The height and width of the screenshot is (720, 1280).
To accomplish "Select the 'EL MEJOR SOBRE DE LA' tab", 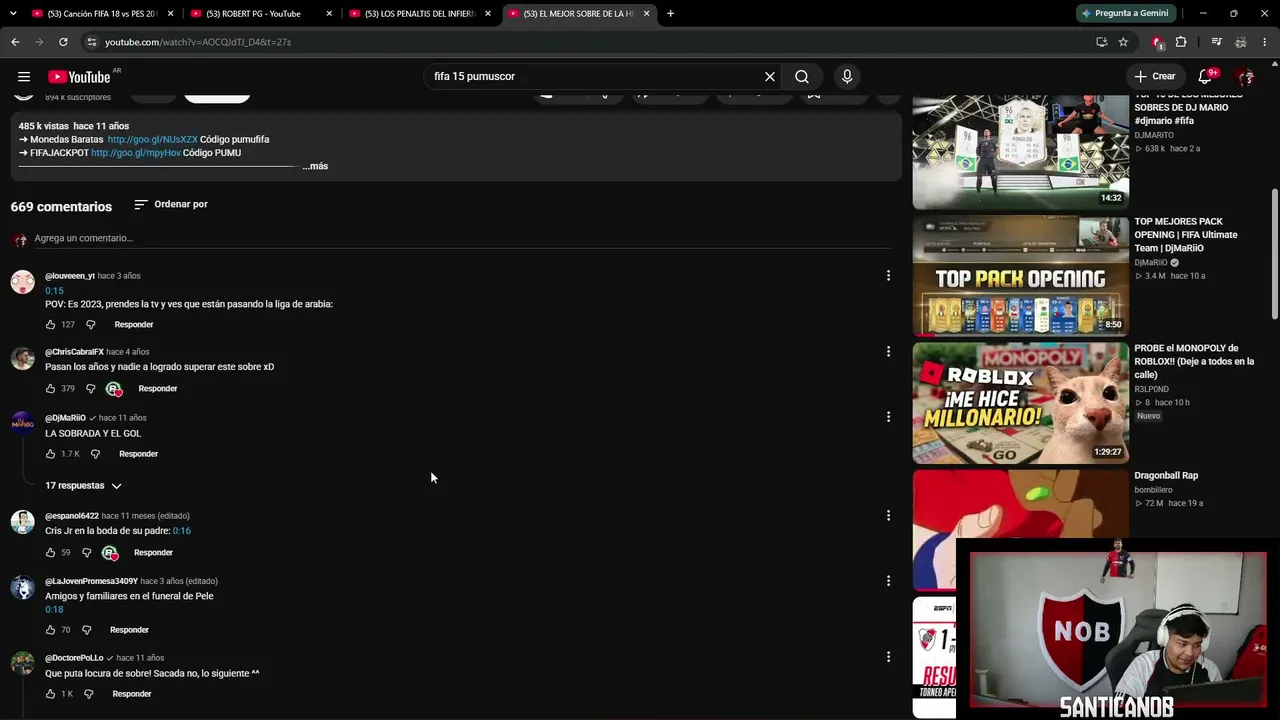I will (x=579, y=14).
